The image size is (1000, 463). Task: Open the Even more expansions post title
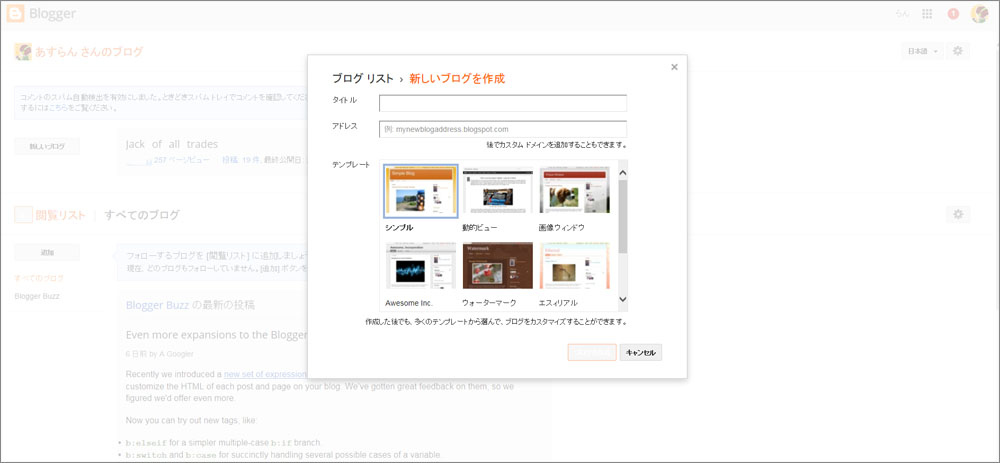pyautogui.click(x=217, y=335)
